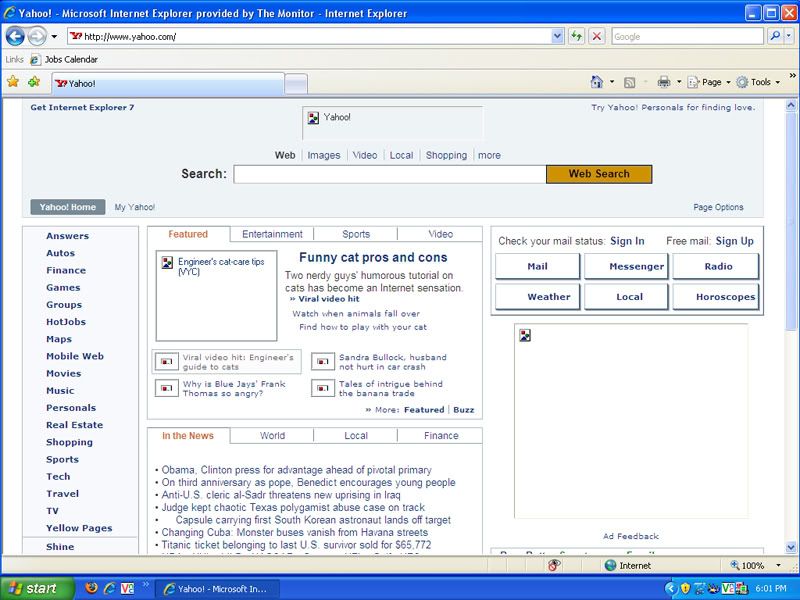This screenshot has width=800, height=600.
Task: Click in the Yahoo search text field
Action: point(390,174)
